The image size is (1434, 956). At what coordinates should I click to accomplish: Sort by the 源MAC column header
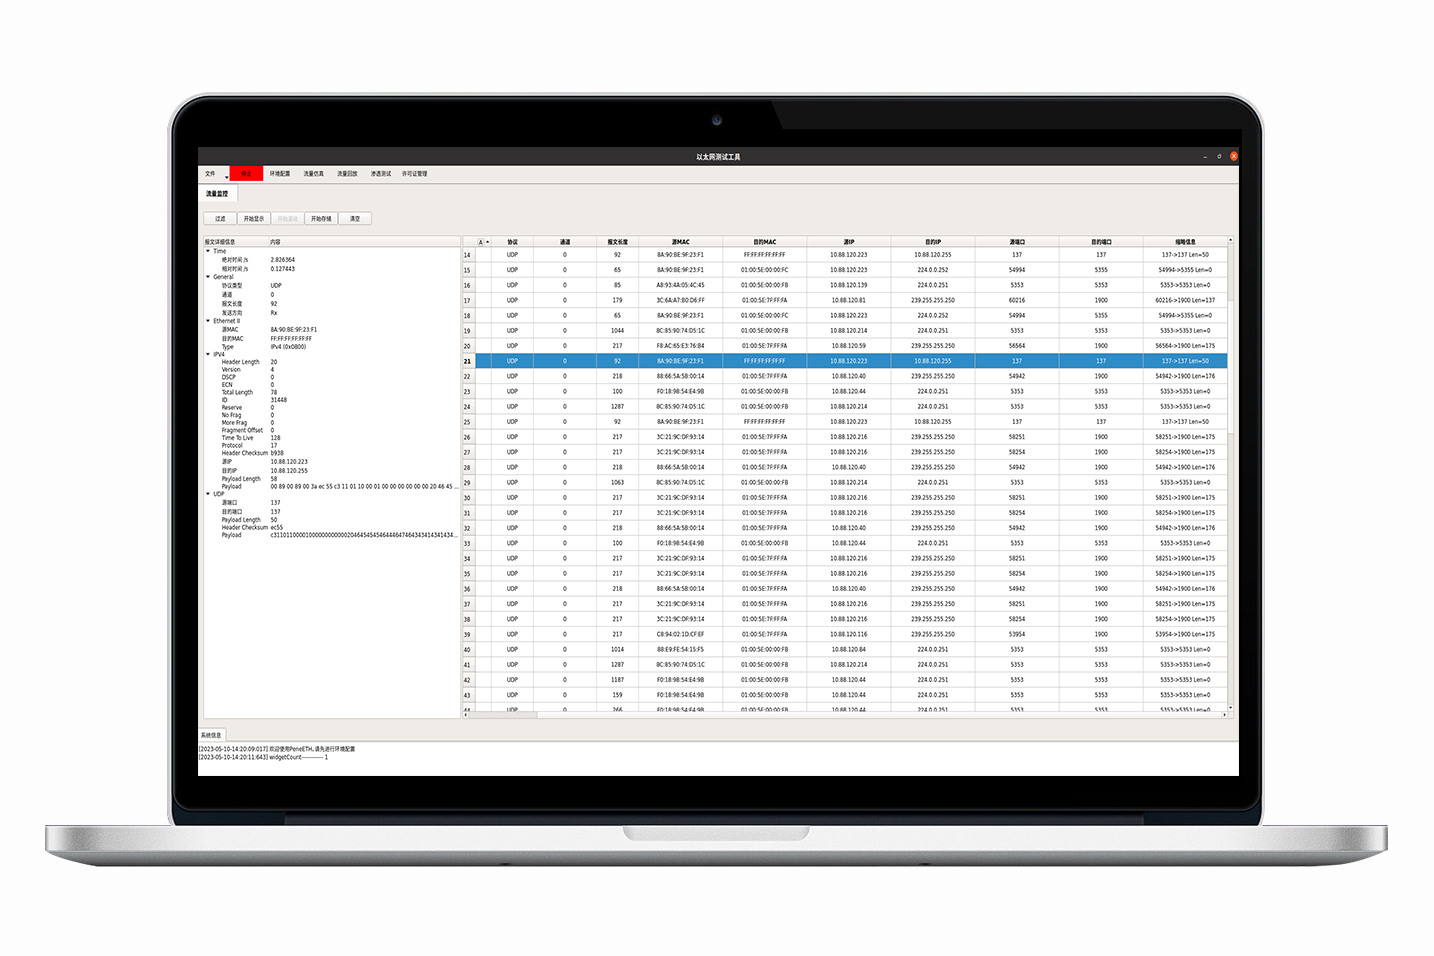pos(680,242)
